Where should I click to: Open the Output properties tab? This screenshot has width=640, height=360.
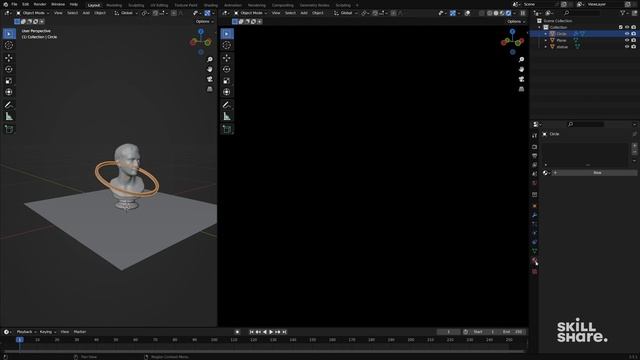coord(534,156)
